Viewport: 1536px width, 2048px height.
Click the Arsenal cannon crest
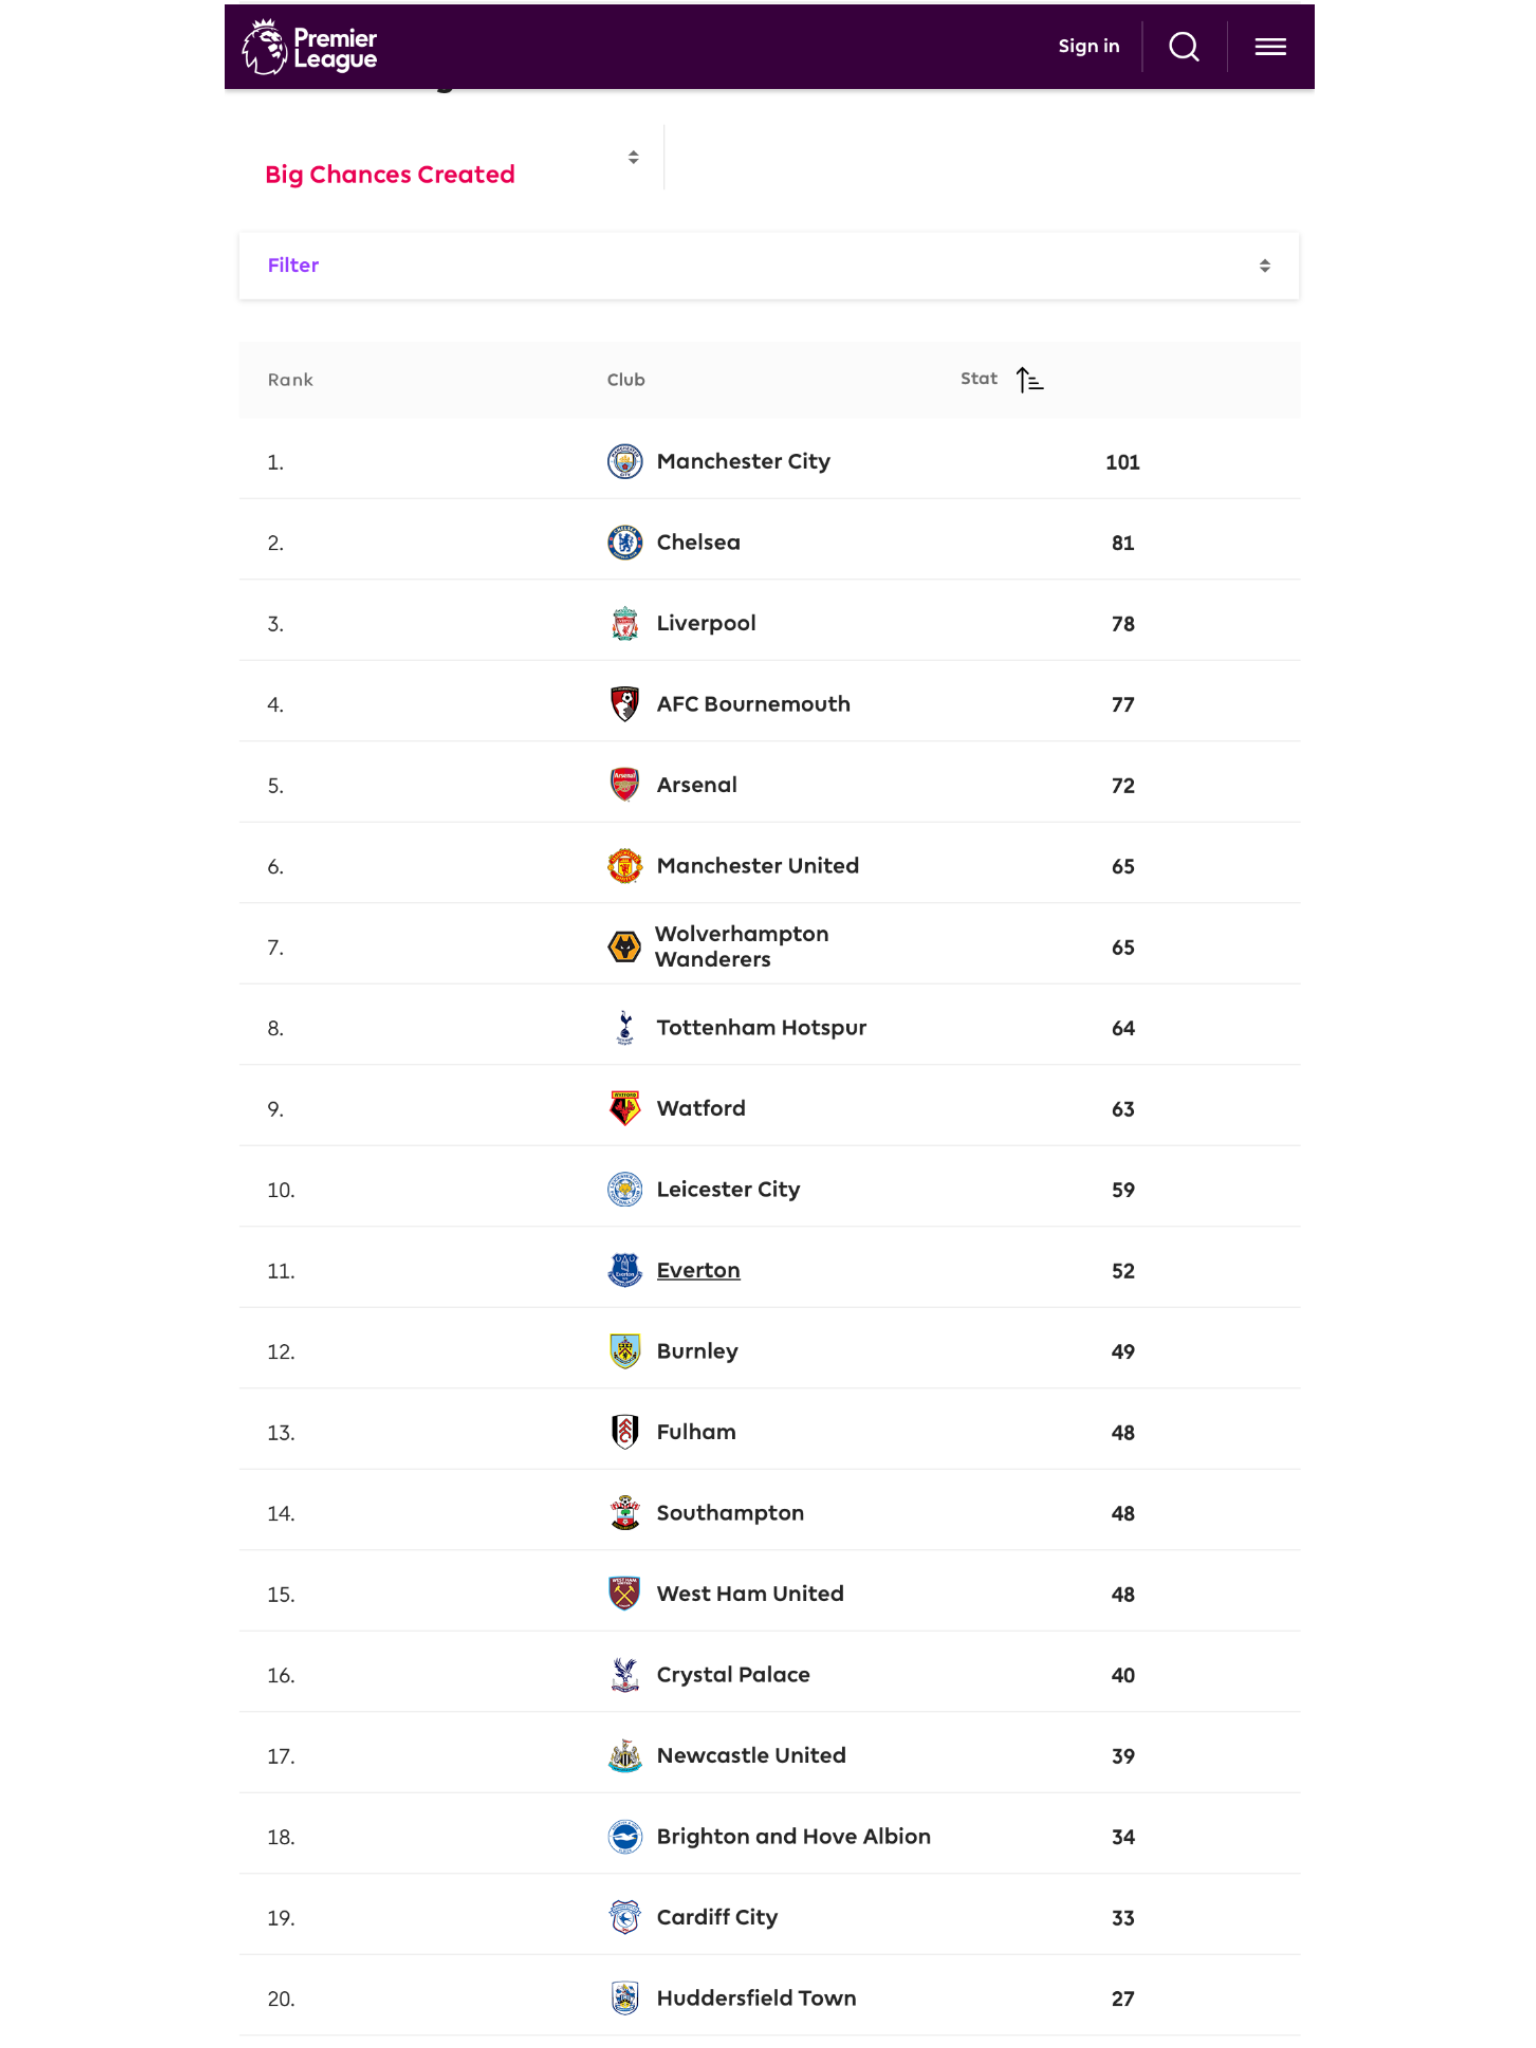(x=625, y=785)
